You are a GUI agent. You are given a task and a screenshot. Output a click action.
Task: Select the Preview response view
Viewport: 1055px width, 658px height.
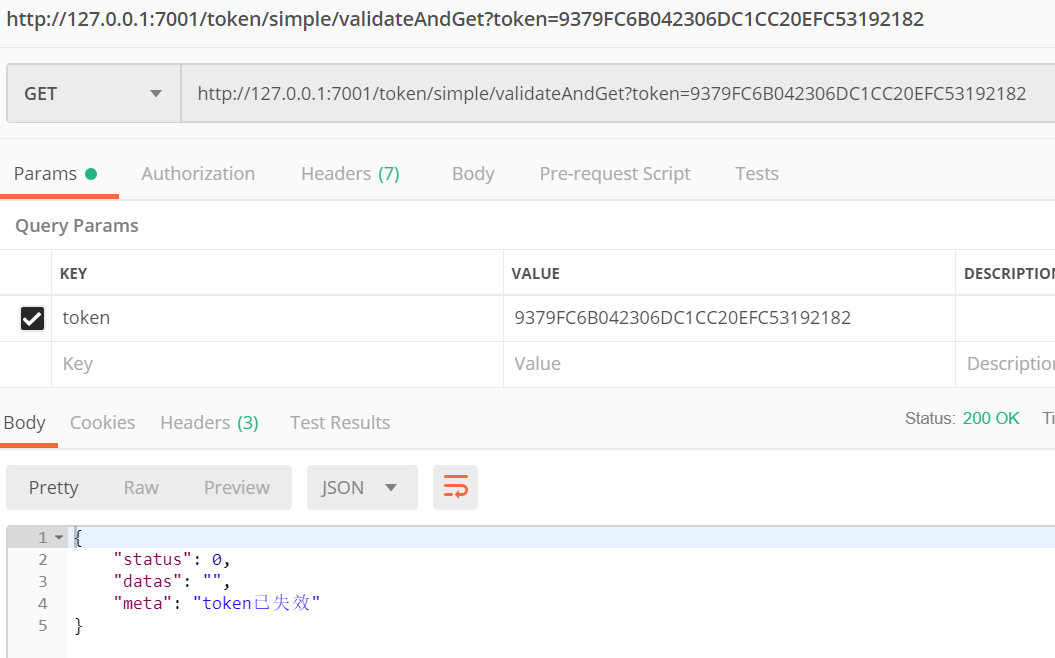[236, 487]
